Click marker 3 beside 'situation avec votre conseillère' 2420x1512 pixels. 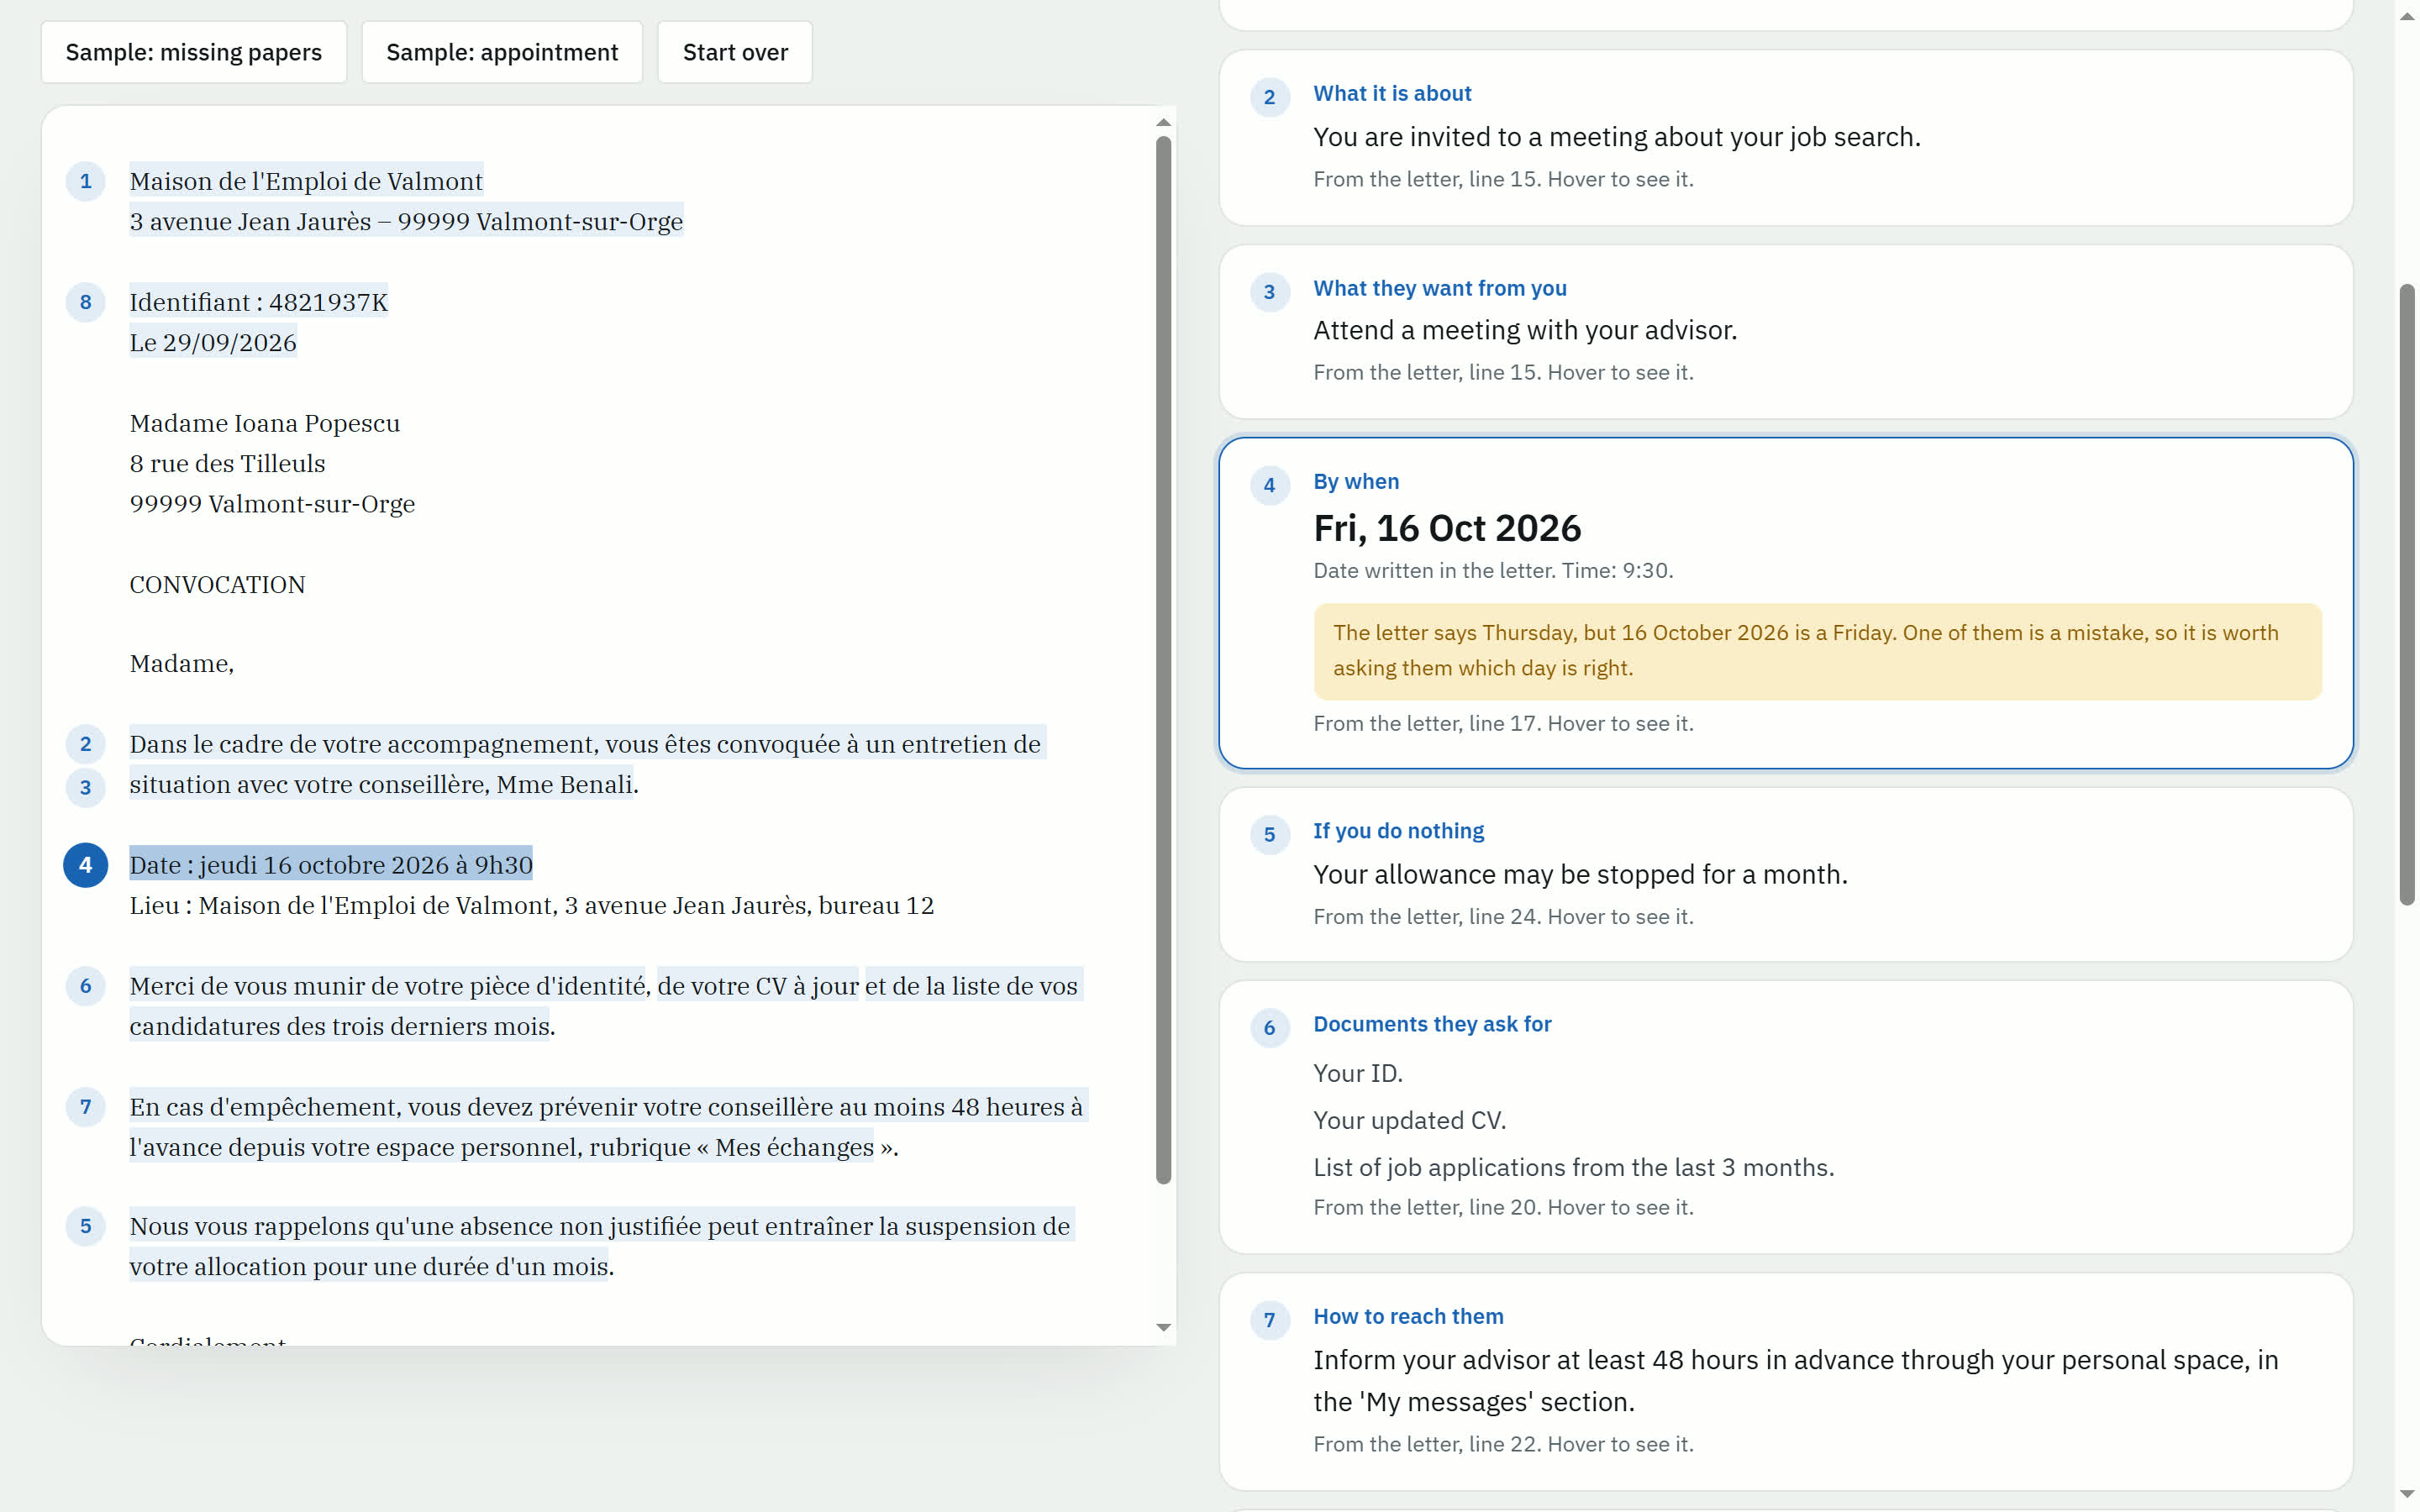pos(86,787)
